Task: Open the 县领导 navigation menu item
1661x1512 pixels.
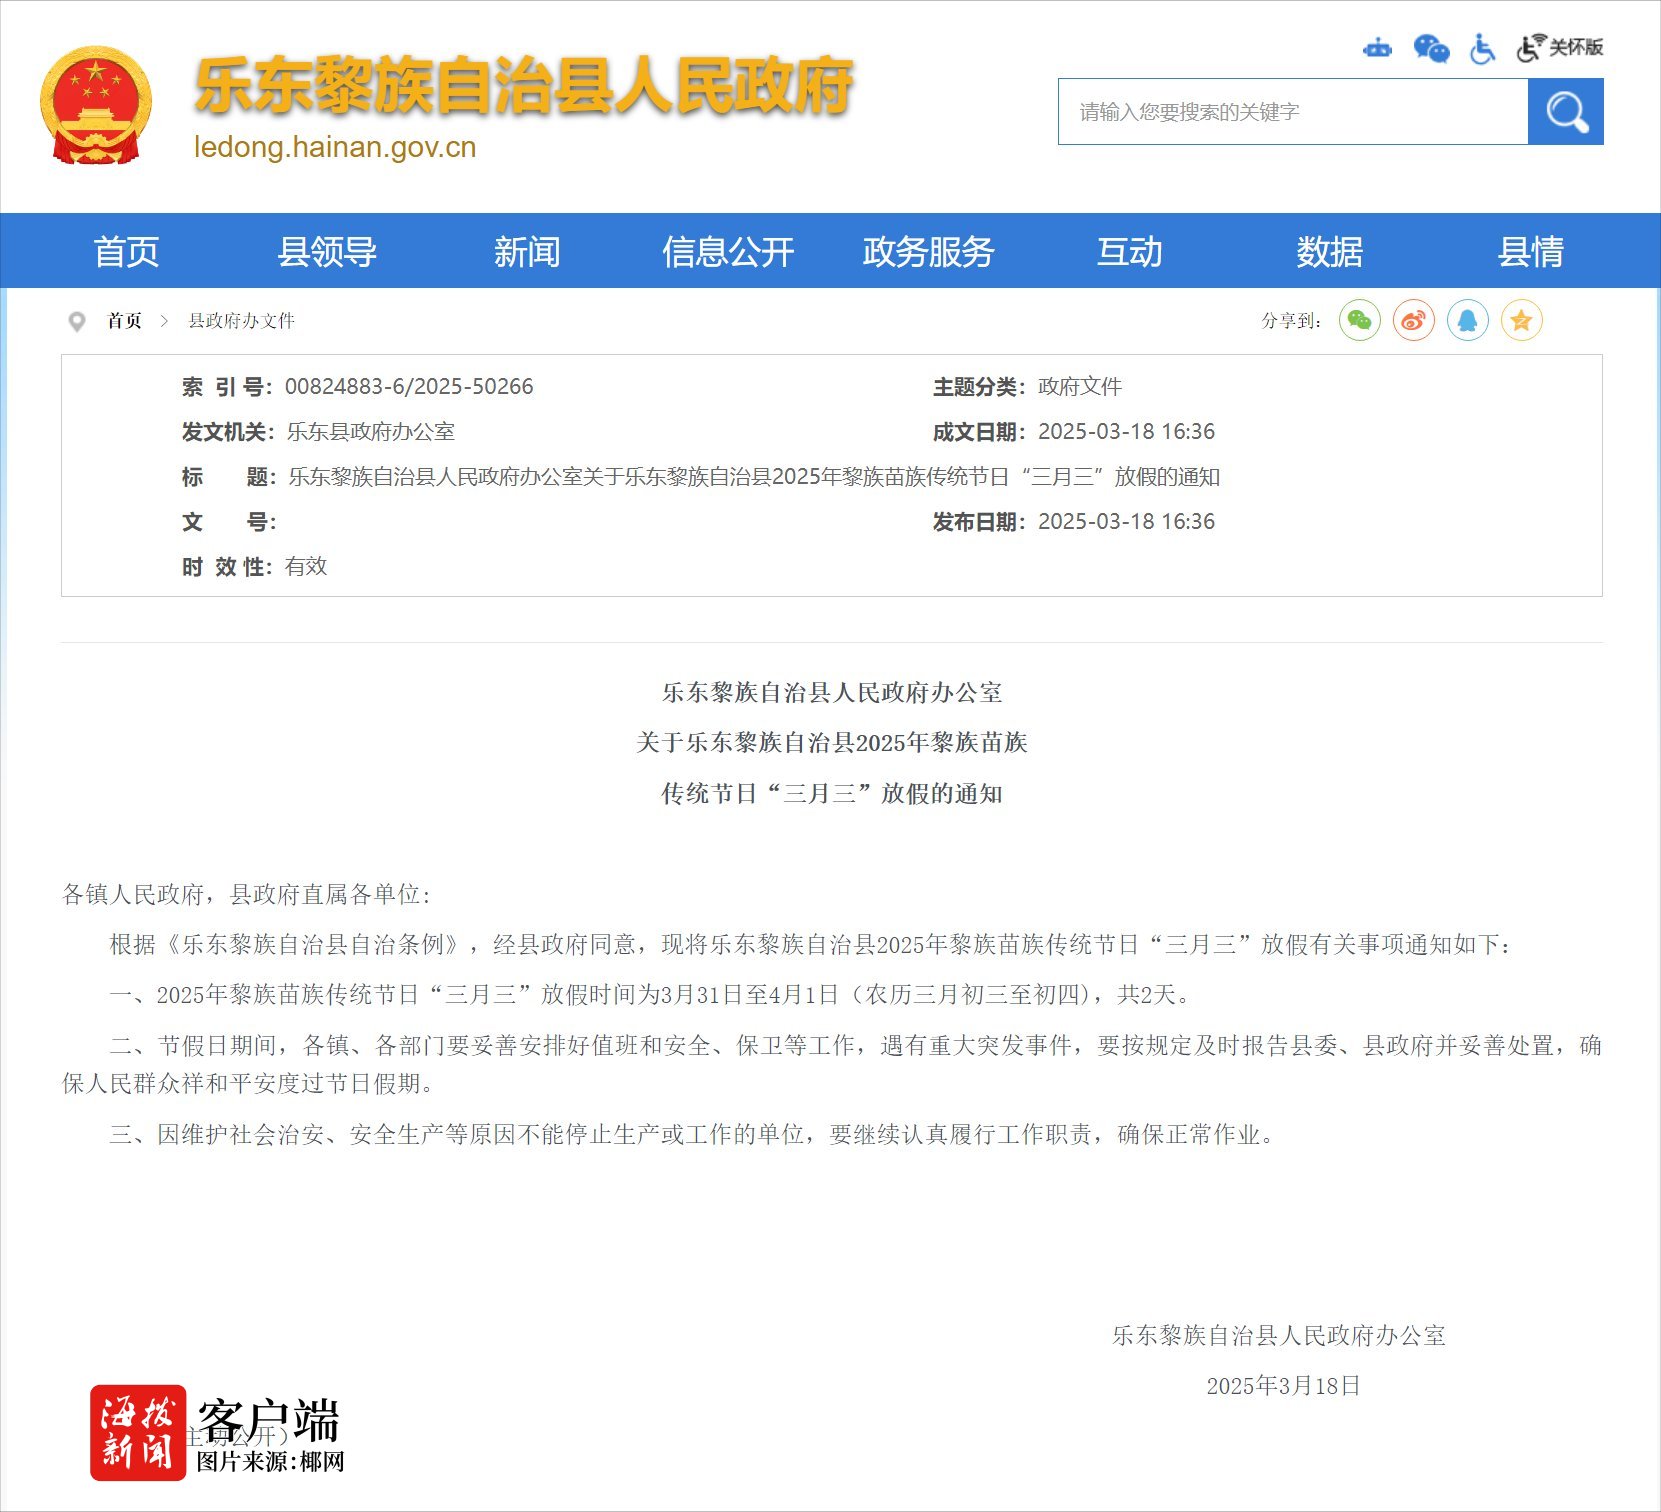Action: (x=327, y=251)
